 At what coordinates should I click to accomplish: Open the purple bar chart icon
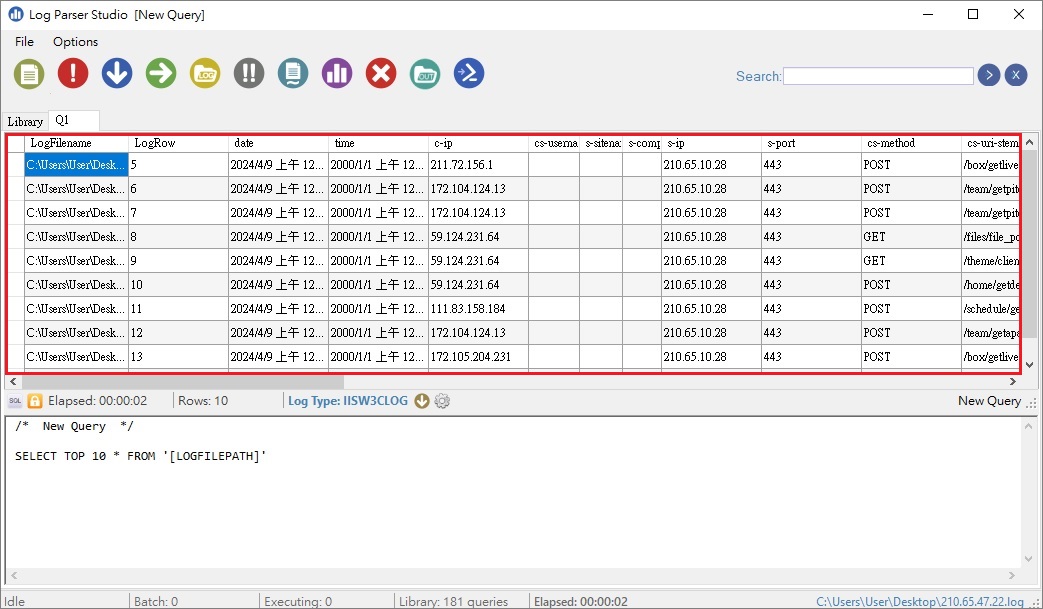(x=337, y=73)
